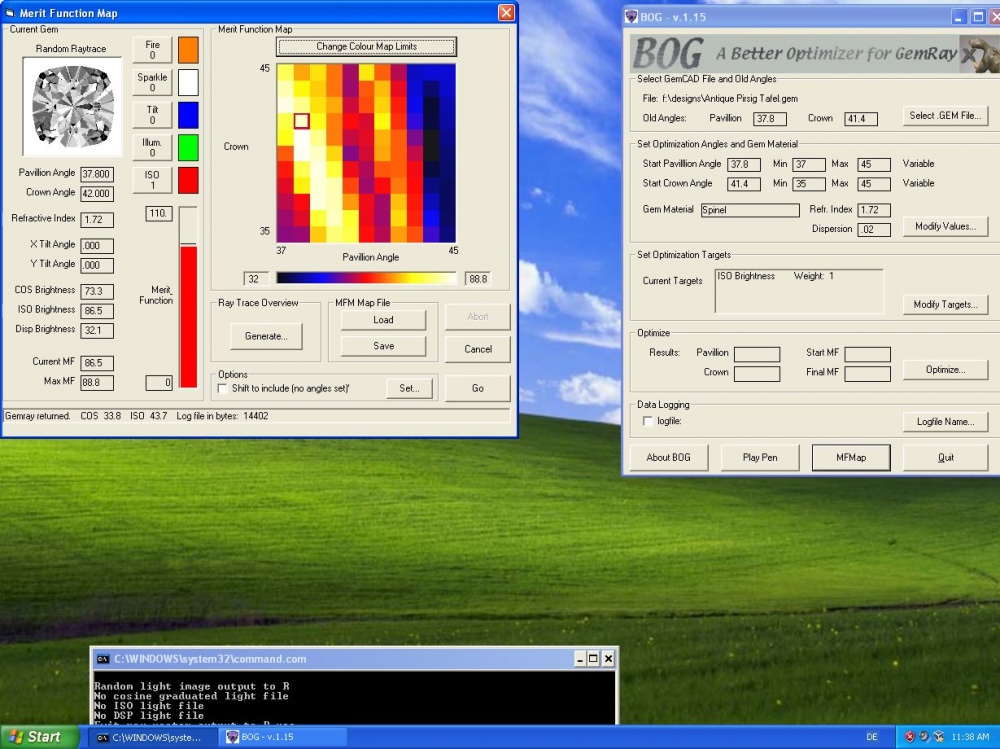Switch to command.com taskbar item
This screenshot has height=749, width=1000.
(151, 738)
